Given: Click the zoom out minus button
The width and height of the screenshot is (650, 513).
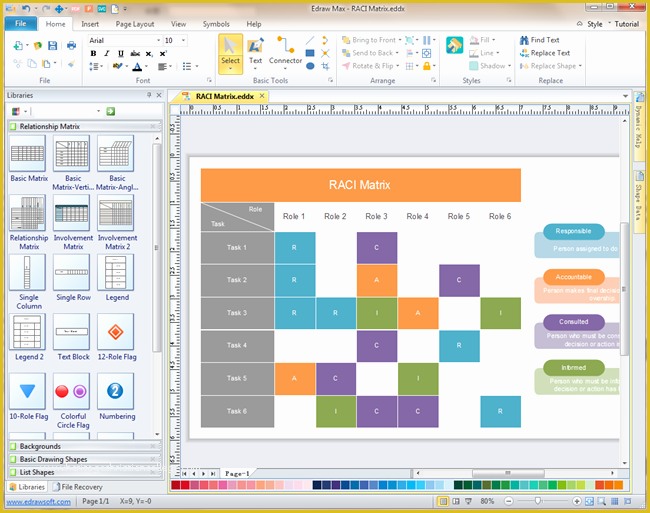Looking at the screenshot, I should click(508, 501).
